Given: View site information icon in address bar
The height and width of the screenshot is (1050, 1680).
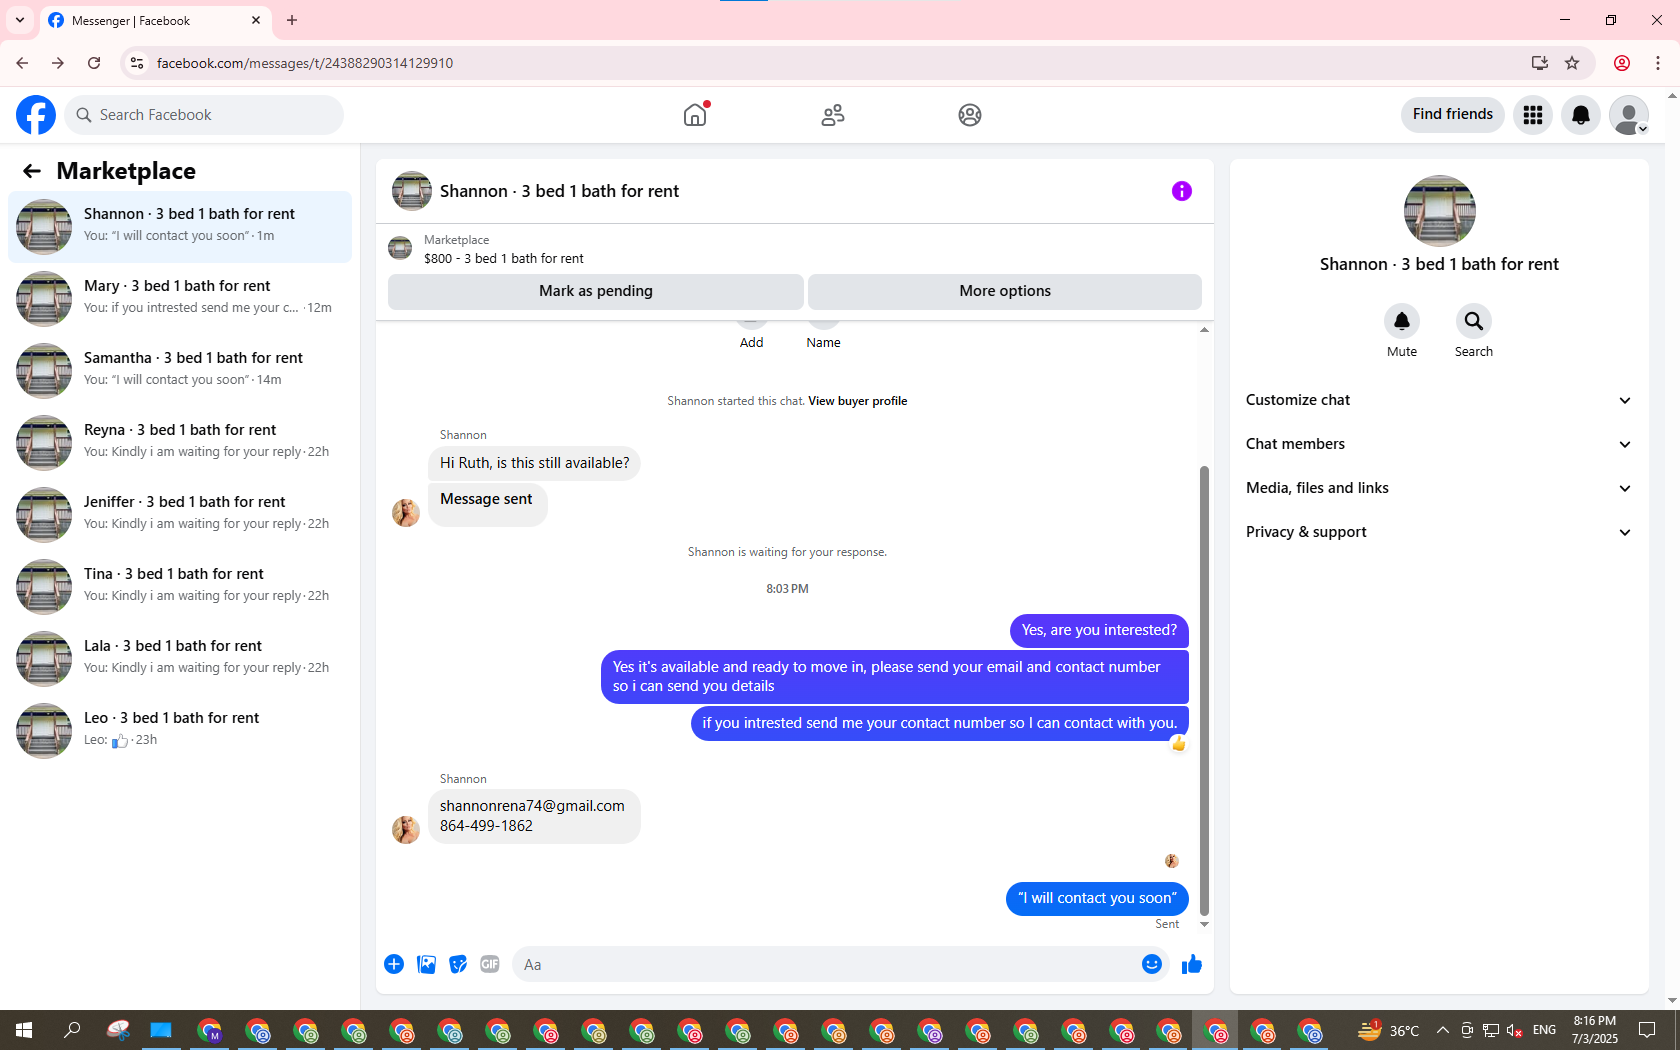Looking at the screenshot, I should pyautogui.click(x=137, y=63).
